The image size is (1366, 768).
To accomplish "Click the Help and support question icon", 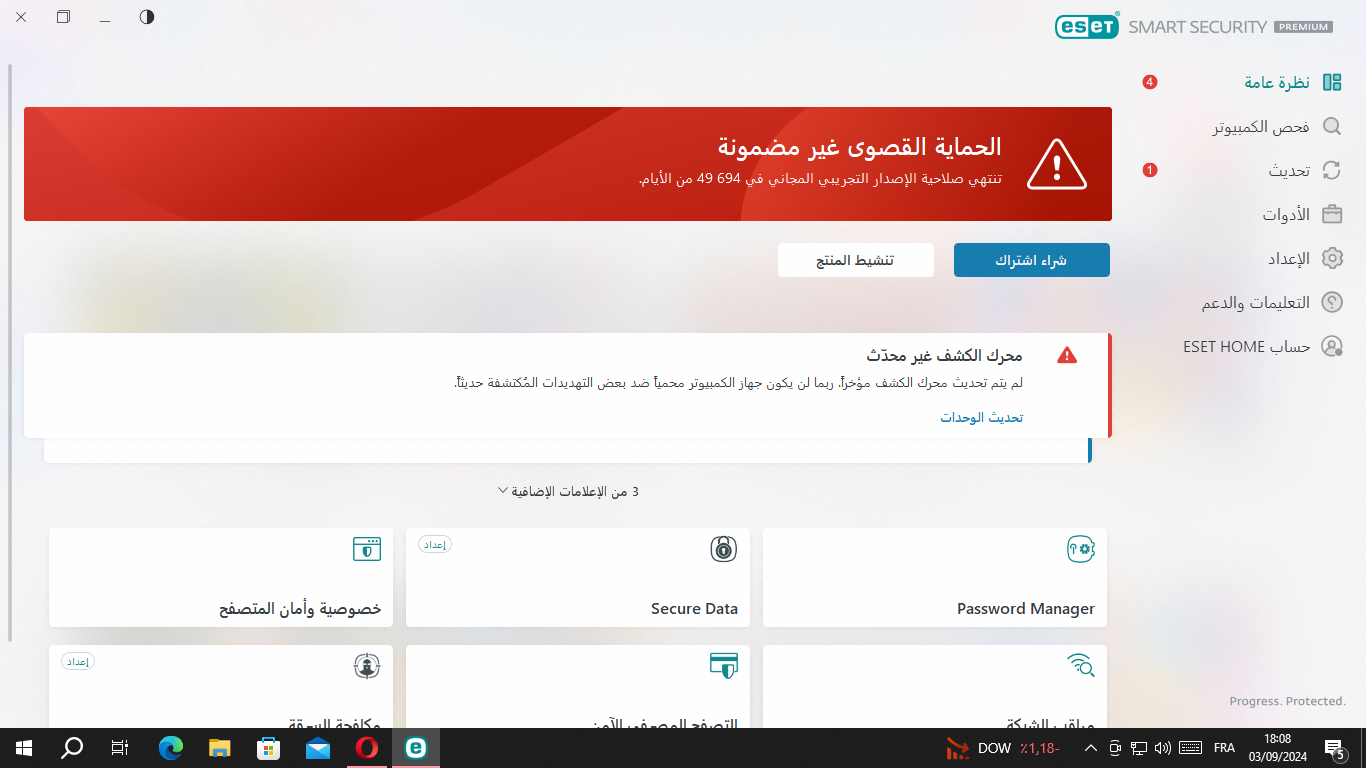I will tap(1332, 302).
